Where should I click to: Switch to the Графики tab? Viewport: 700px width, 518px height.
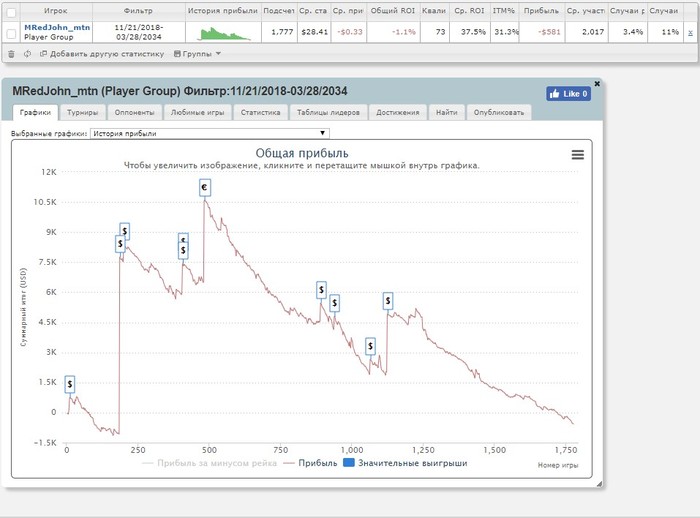pyautogui.click(x=35, y=113)
